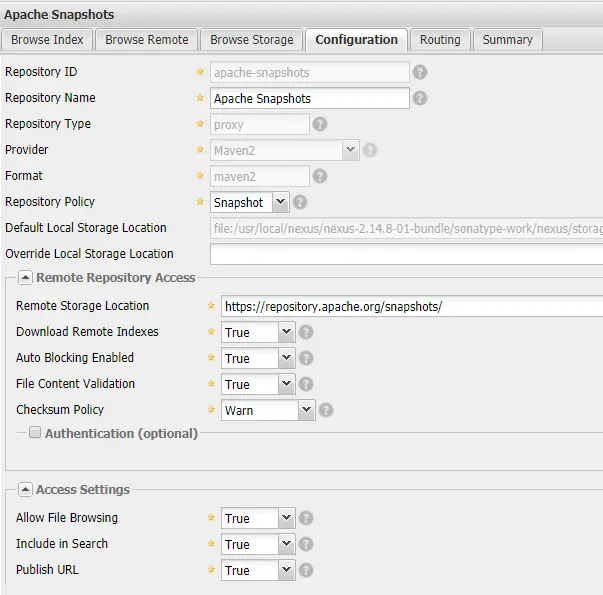Screen dimensions: 603x595
Task: Click help icon beside Repository Type field
Action: (320, 124)
